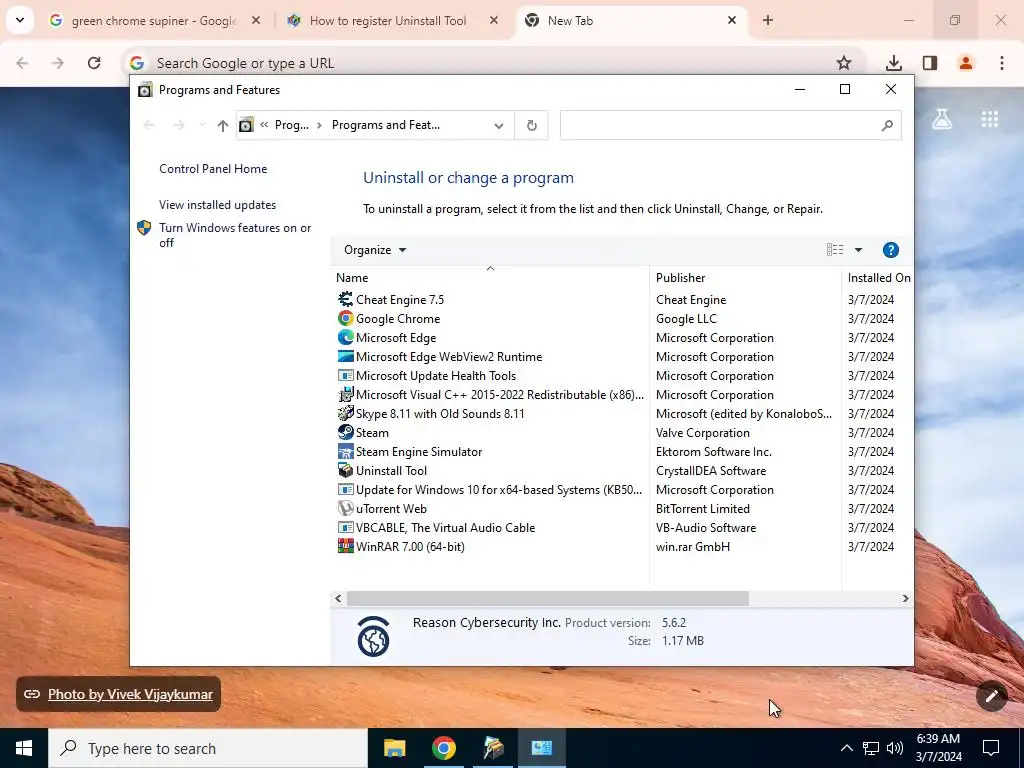Open Chrome profile avatar

965,63
